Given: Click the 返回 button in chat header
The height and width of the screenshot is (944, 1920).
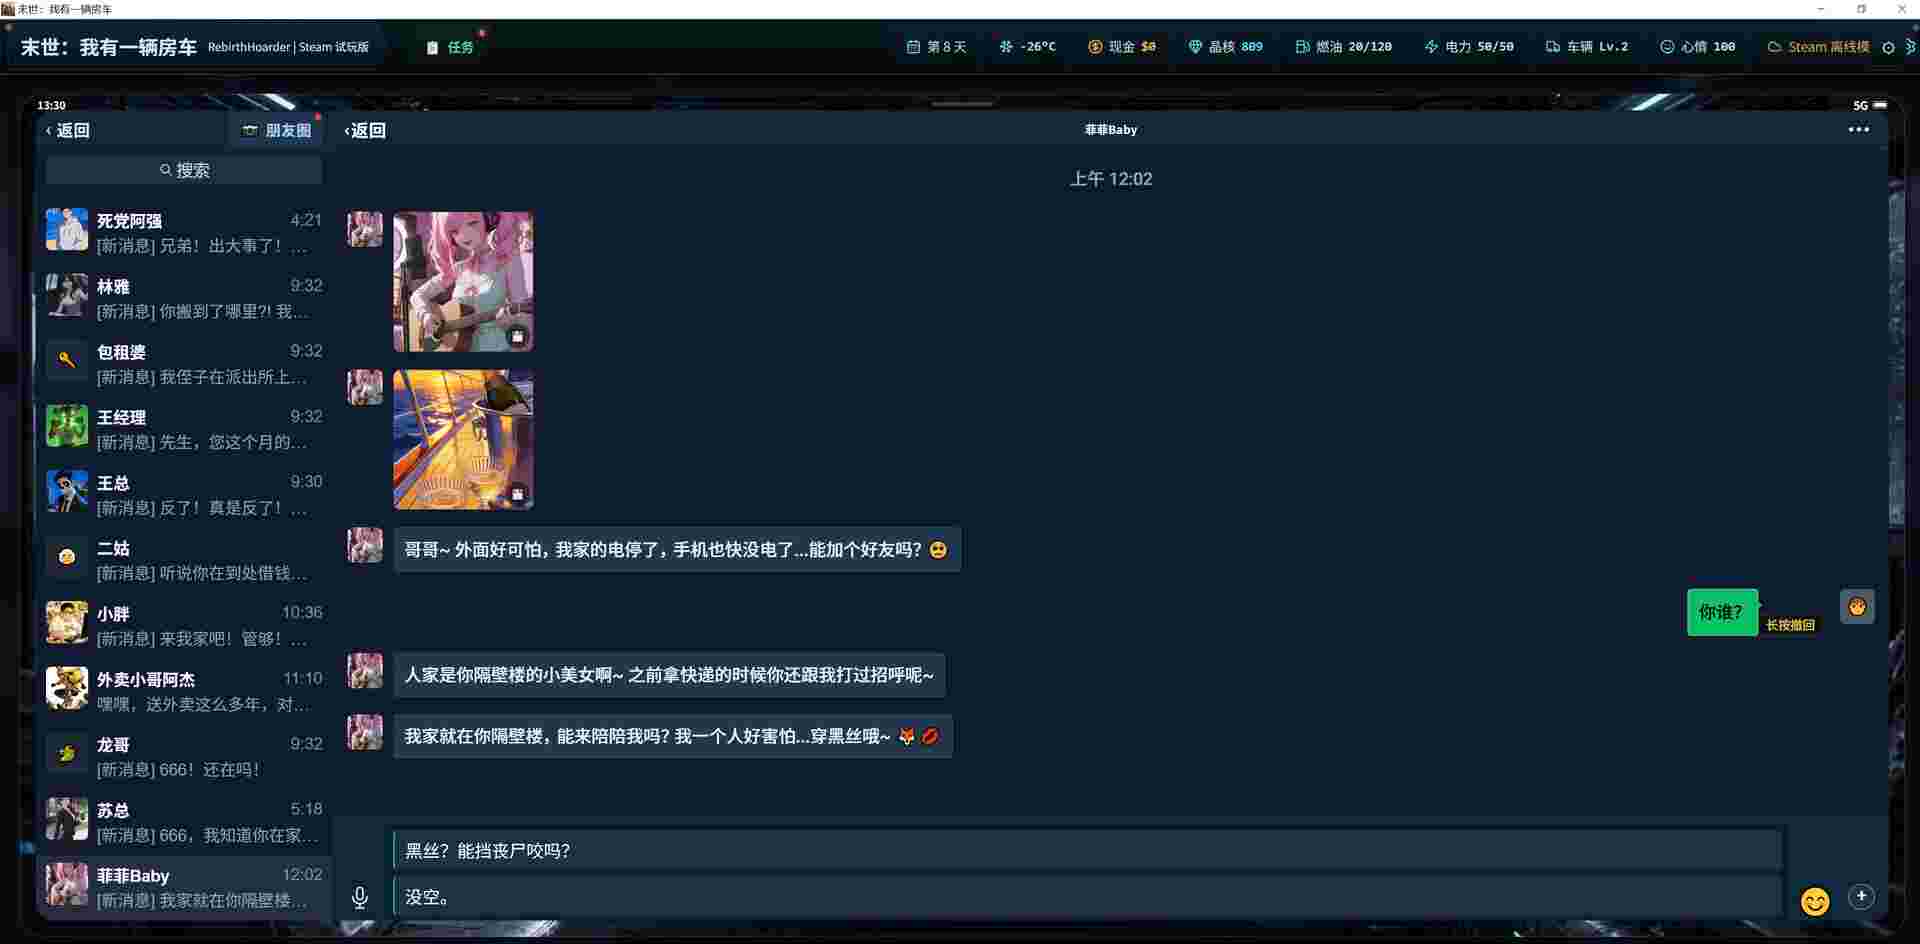Looking at the screenshot, I should [x=365, y=130].
